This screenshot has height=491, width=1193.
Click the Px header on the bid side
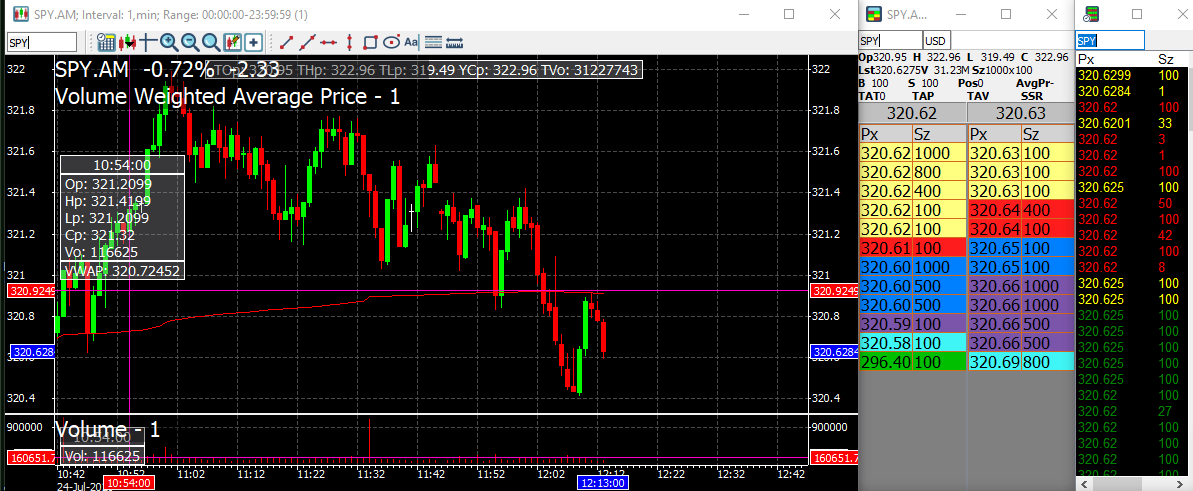(x=885, y=135)
